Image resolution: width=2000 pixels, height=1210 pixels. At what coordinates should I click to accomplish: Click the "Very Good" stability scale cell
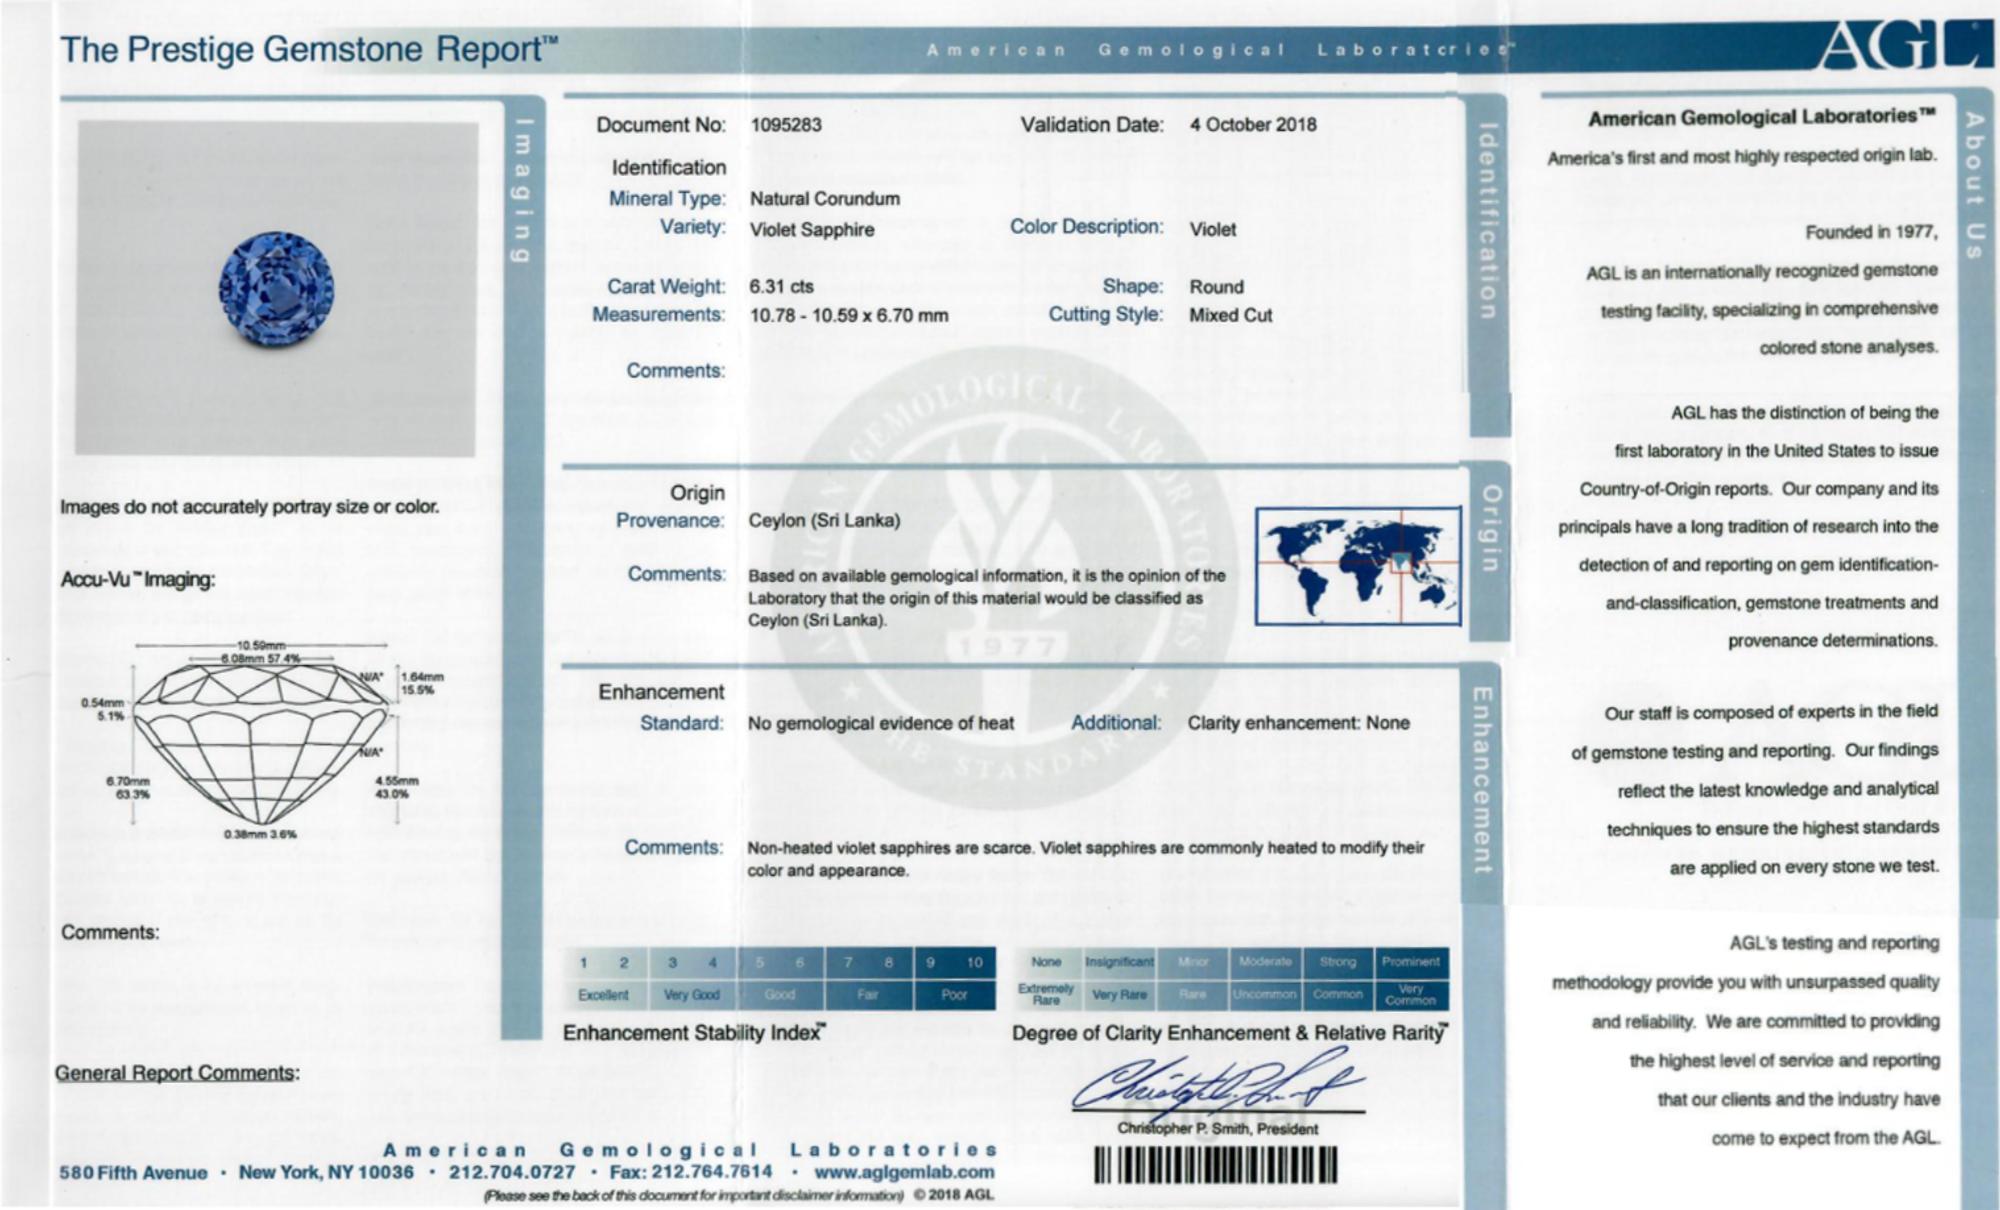click(692, 995)
